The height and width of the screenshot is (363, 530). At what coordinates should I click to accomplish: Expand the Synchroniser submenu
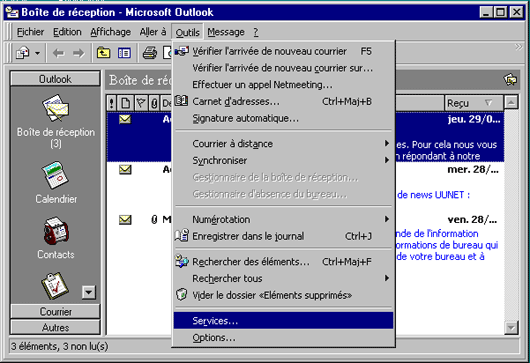[283, 161]
